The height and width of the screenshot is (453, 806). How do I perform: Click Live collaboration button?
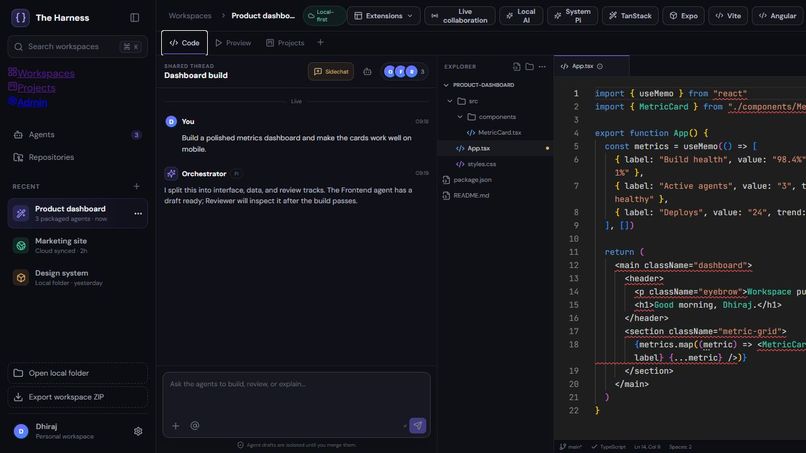[x=460, y=16]
